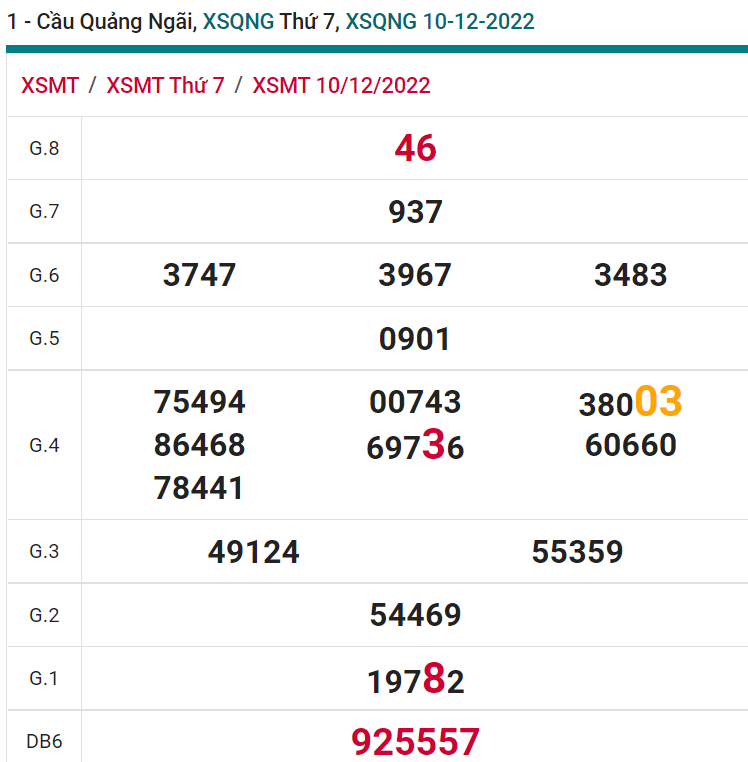Click G.6 number 3747
The image size is (748, 762).
199,275
